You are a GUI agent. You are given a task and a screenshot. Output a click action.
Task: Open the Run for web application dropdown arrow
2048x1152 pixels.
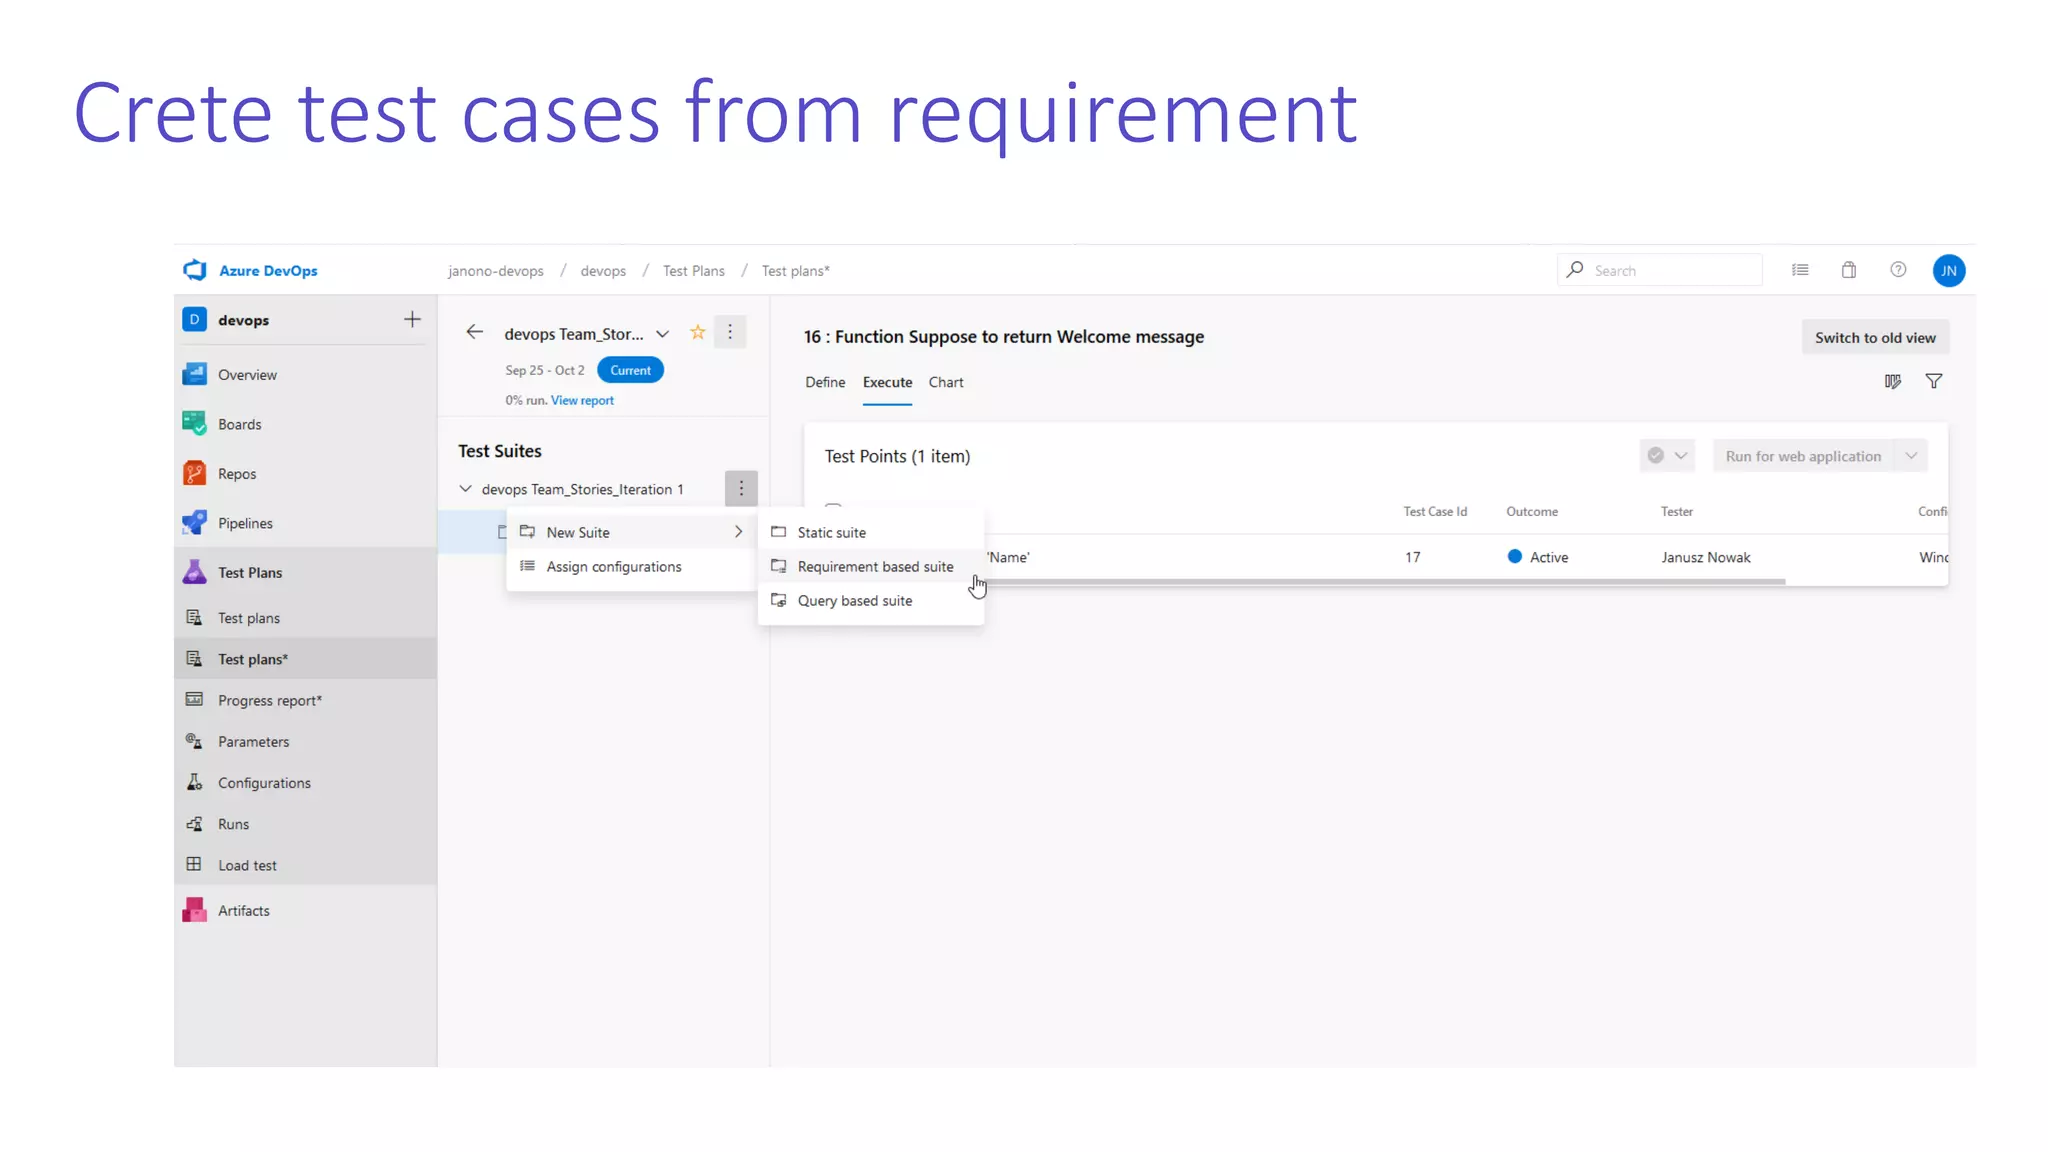pyautogui.click(x=1911, y=456)
